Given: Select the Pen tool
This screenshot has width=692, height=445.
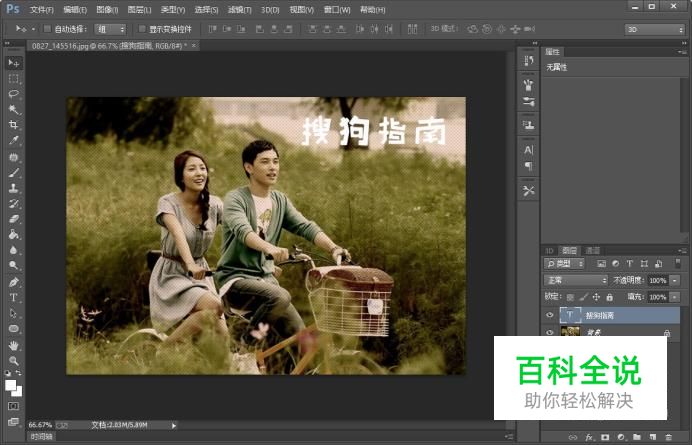Looking at the screenshot, I should point(13,282).
